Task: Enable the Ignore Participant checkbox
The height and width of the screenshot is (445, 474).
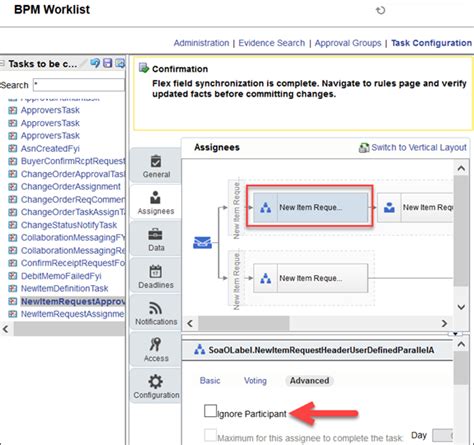Action: 210,411
